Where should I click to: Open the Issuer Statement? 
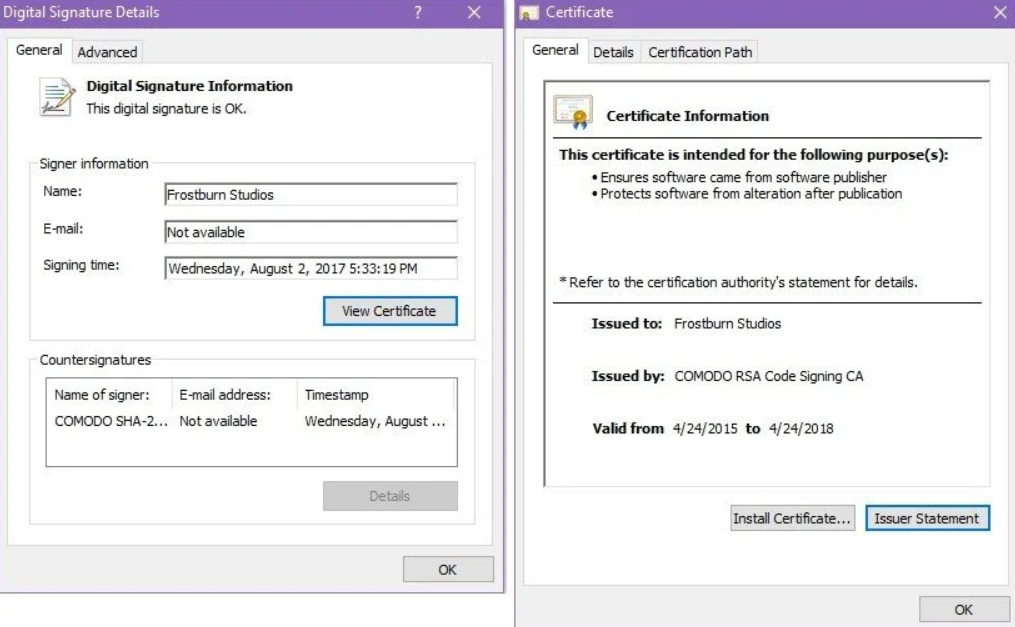coord(927,518)
